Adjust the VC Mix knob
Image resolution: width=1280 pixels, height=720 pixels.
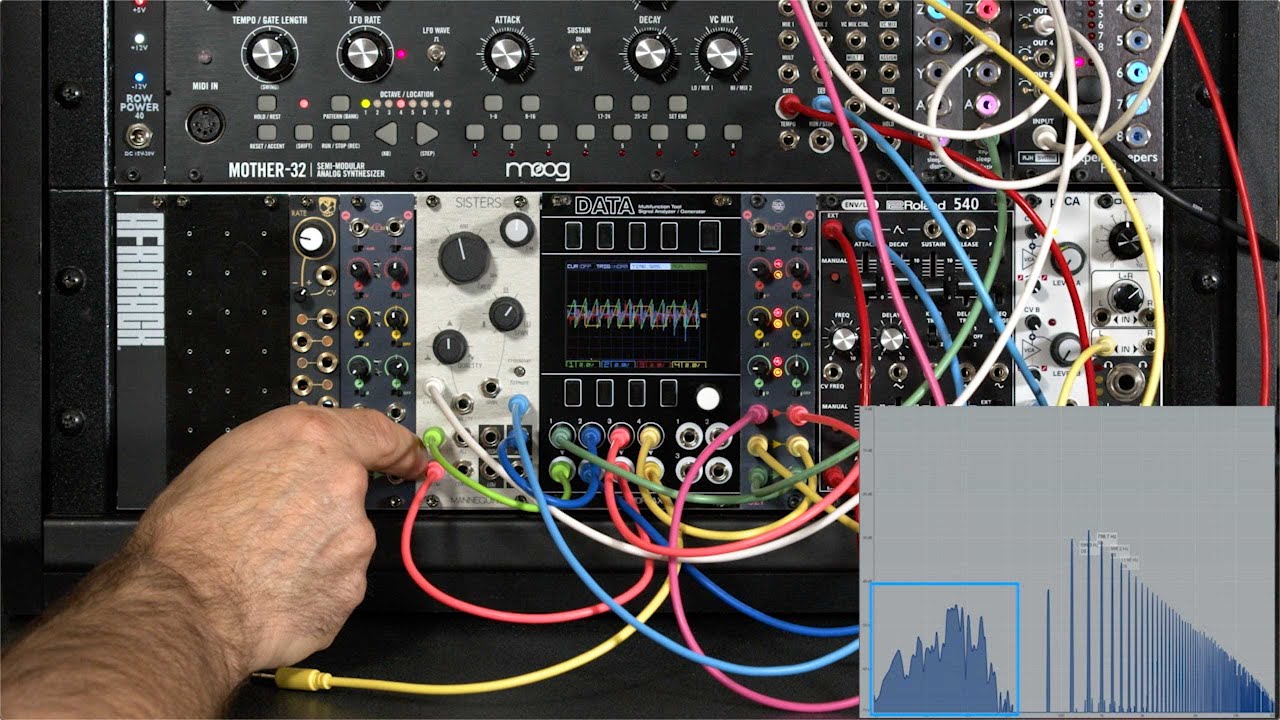pyautogui.click(x=723, y=53)
